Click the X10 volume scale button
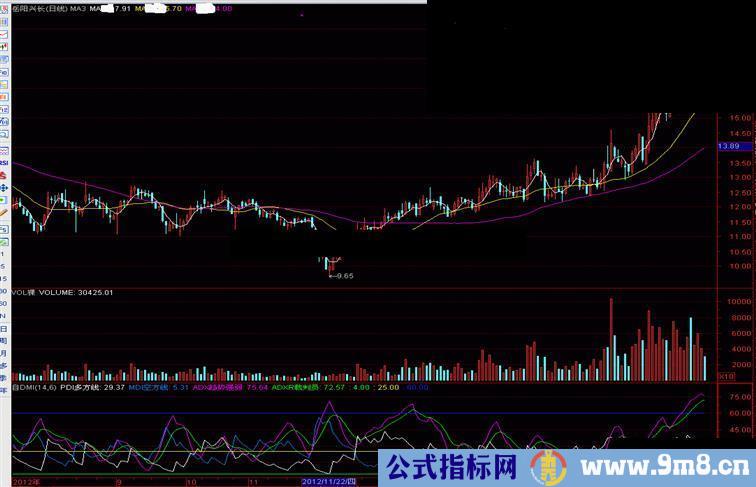Viewport: 756px width, 487px height. pos(726,376)
